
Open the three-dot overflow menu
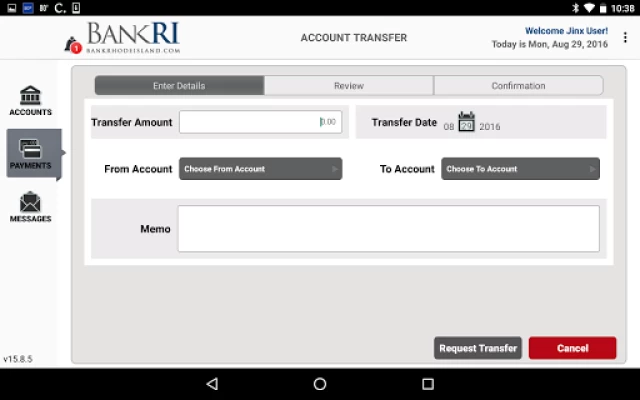click(625, 38)
